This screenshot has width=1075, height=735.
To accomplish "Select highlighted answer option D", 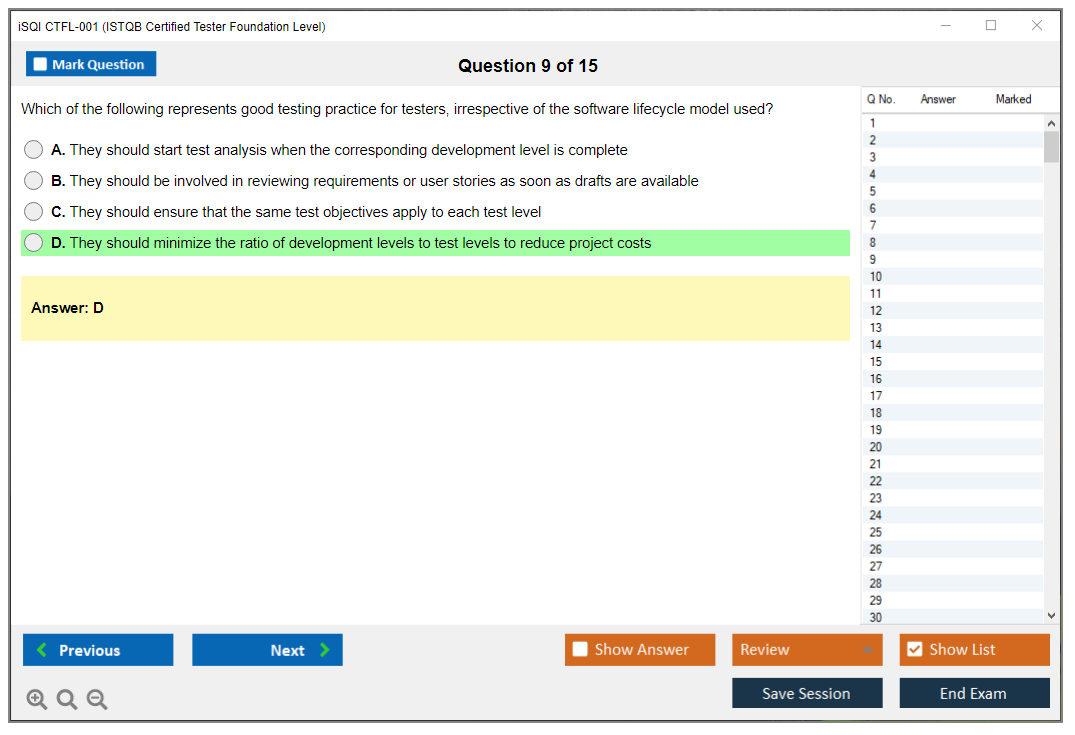I will click(x=34, y=243).
